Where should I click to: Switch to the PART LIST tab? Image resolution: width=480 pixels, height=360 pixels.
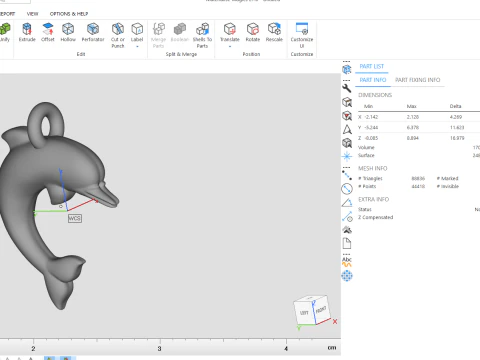[x=372, y=66]
